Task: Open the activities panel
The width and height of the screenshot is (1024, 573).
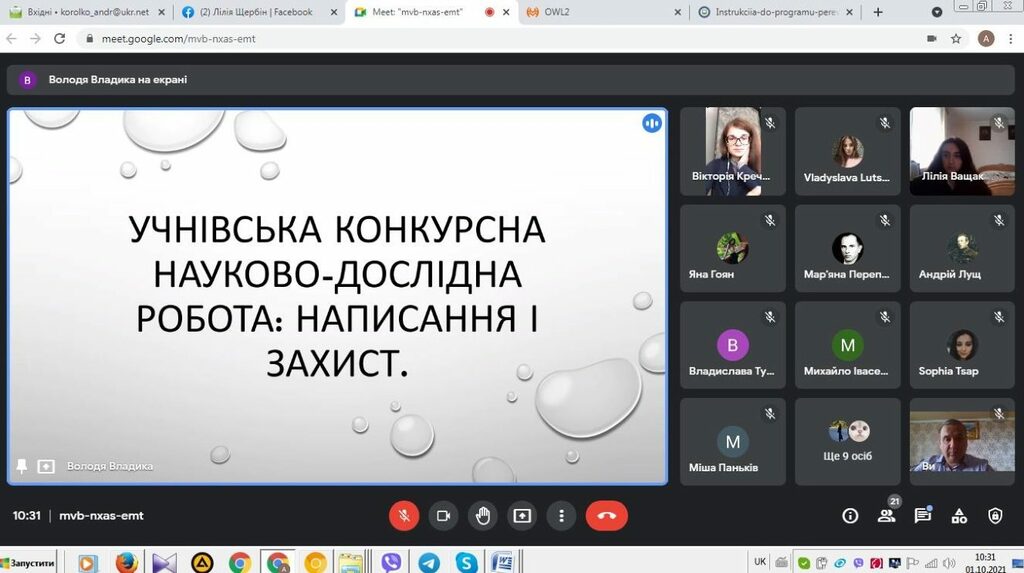Action: tap(959, 516)
